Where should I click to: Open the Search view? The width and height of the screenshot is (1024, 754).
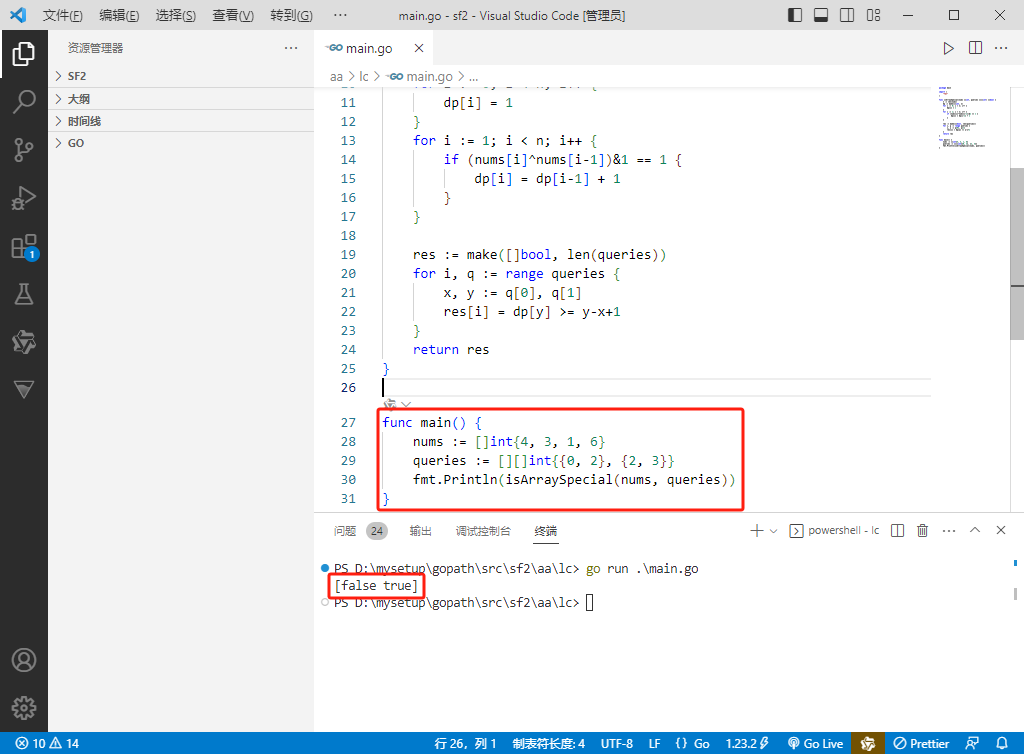point(24,102)
